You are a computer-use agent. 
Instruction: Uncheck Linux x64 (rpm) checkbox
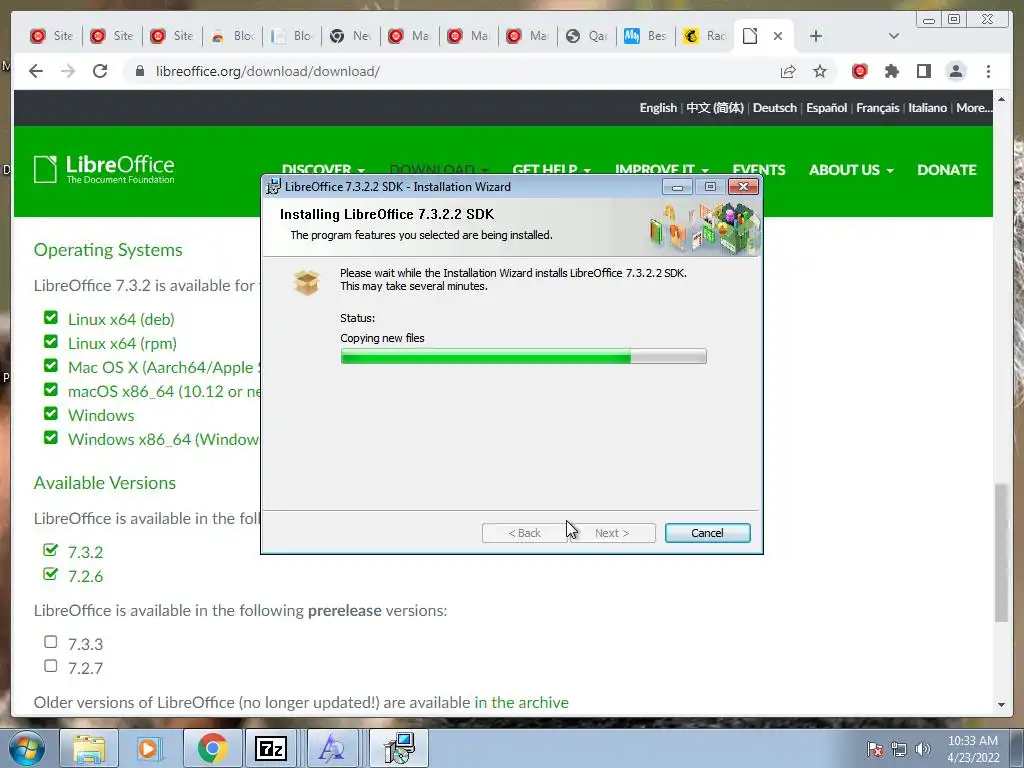coord(51,342)
